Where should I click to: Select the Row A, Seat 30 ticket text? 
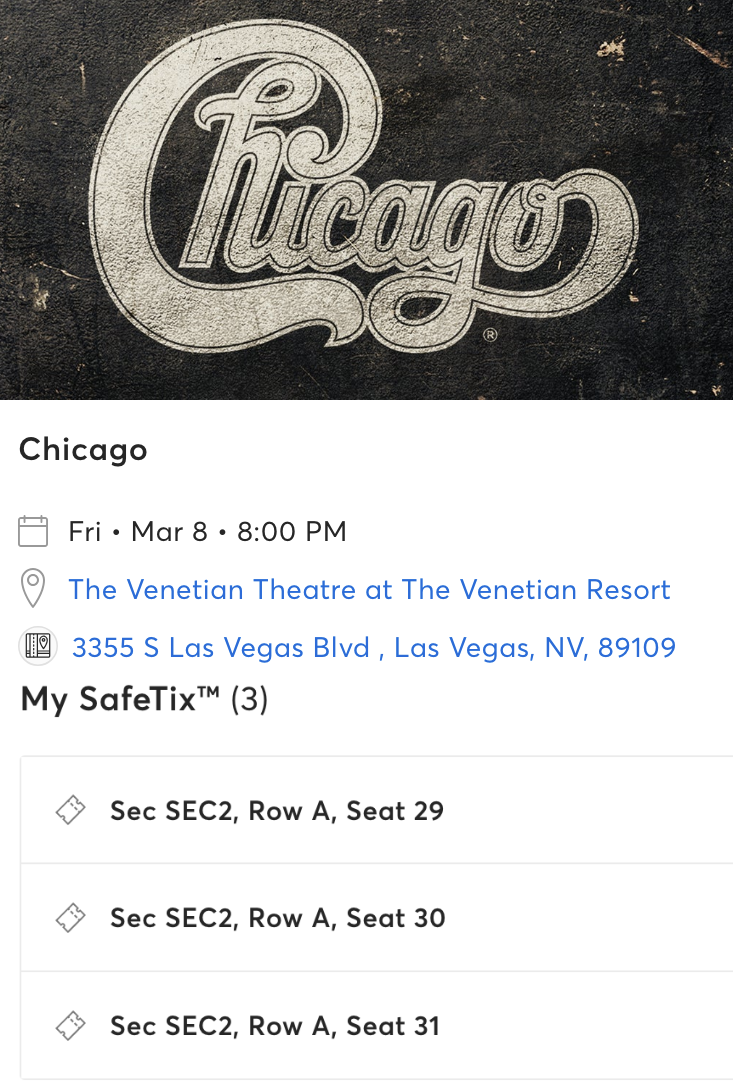(278, 918)
